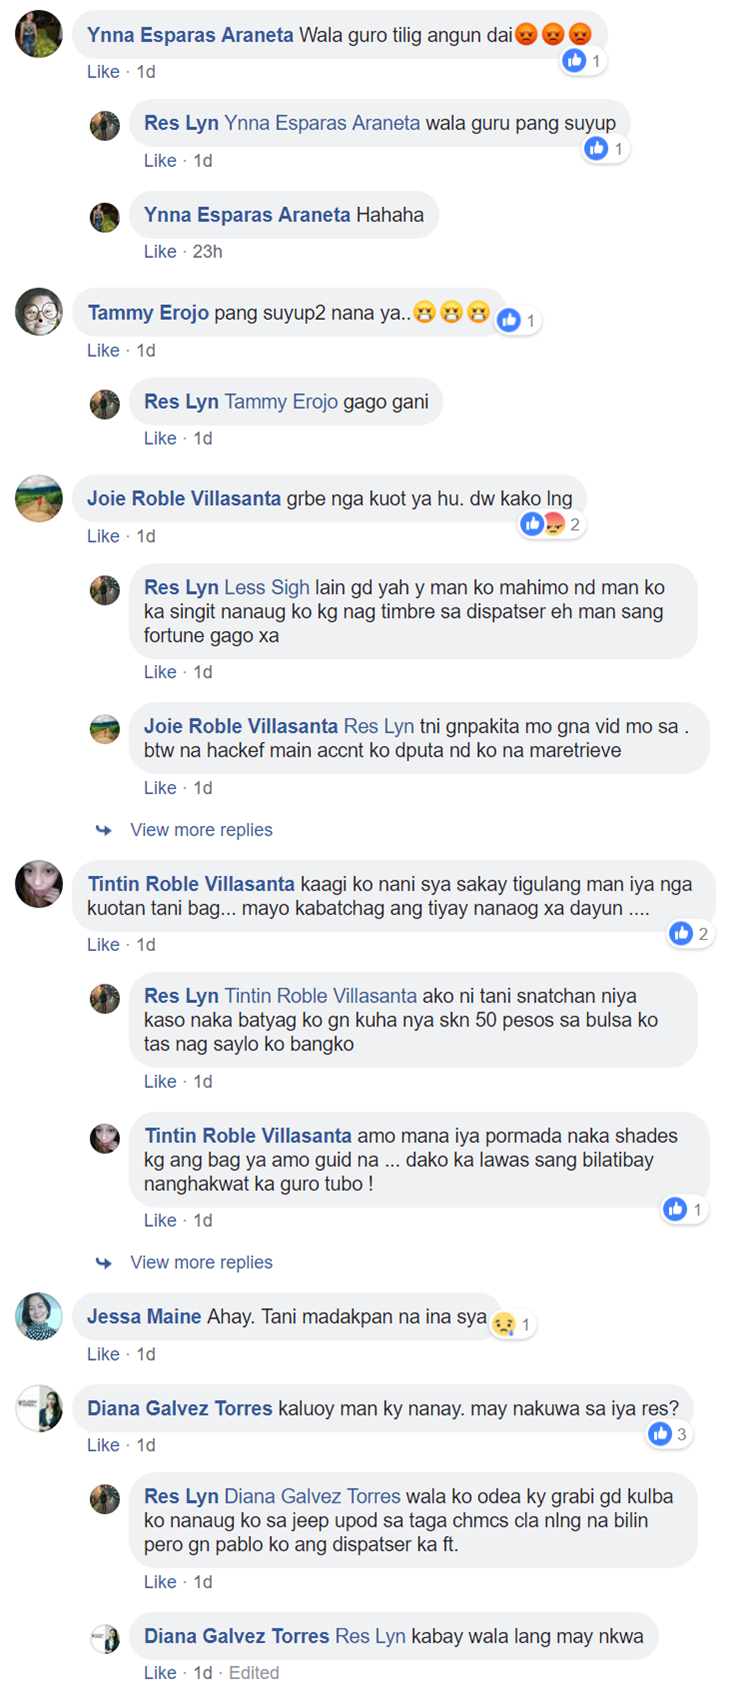Click the 23h timestamp on Hahaha reply
The image size is (750, 1697).
208,251
